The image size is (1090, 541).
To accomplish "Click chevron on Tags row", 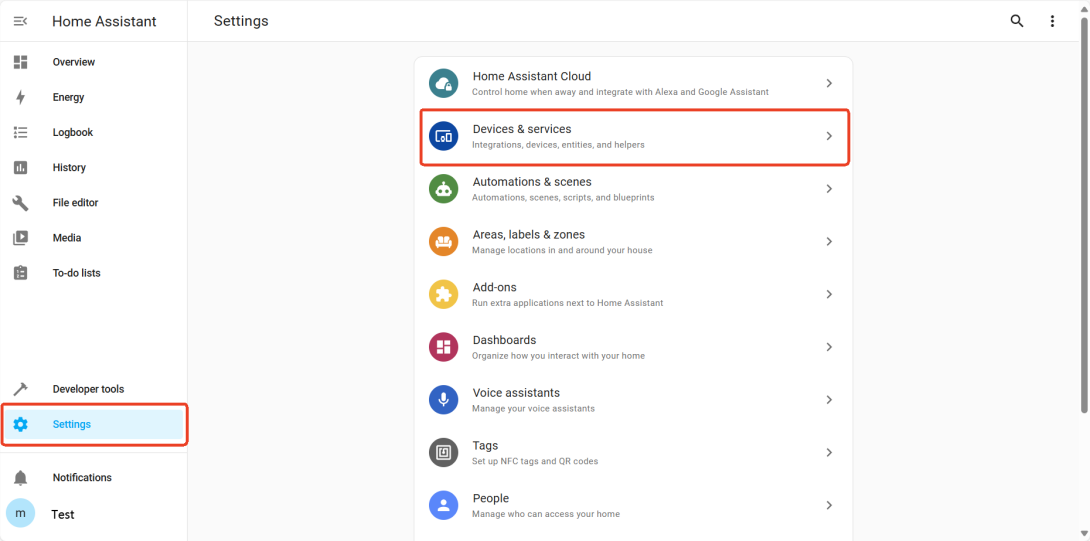I will (829, 453).
